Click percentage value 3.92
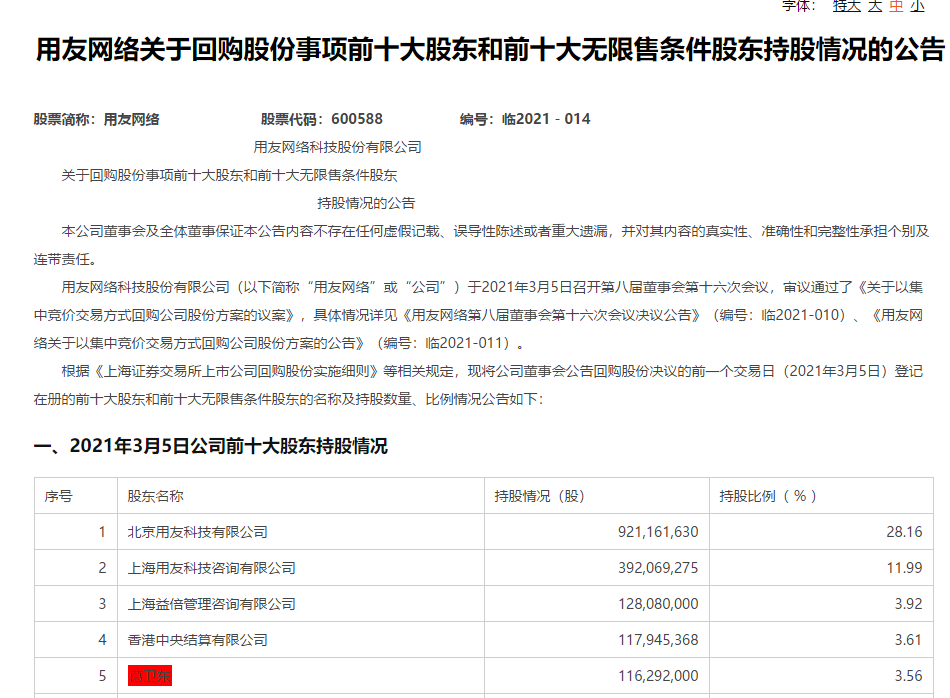The image size is (950, 698). coord(908,604)
